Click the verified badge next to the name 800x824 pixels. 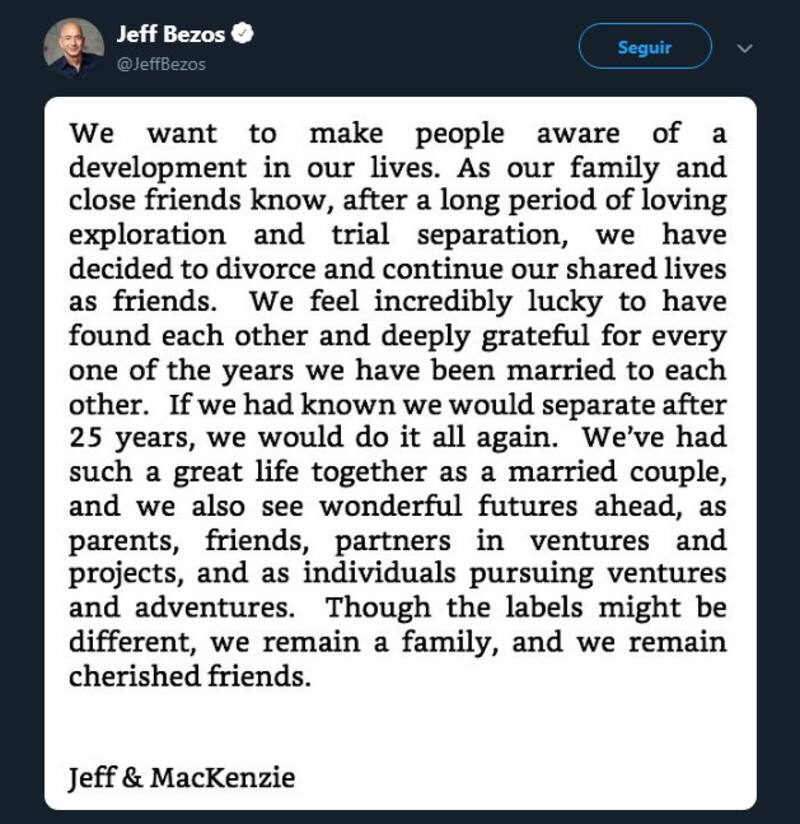coord(243,34)
